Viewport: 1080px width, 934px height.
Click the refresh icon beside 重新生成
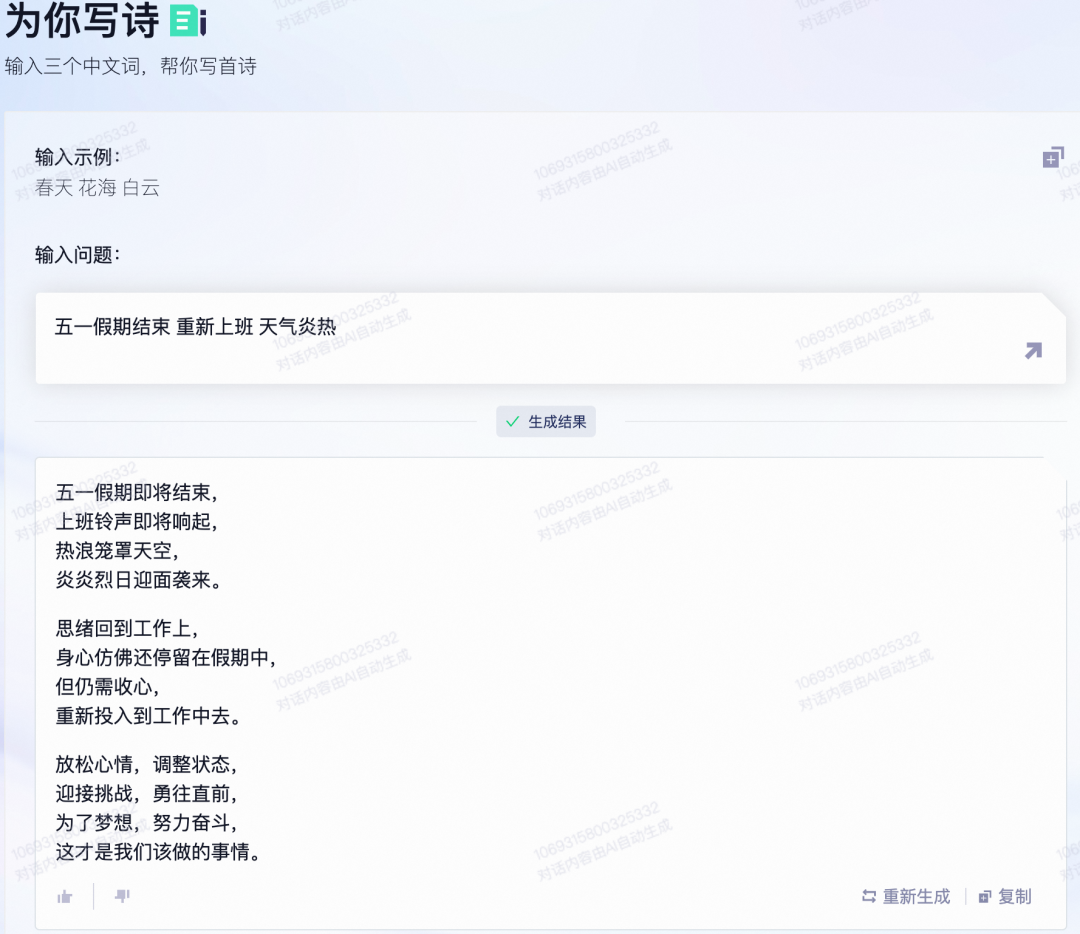tap(868, 897)
